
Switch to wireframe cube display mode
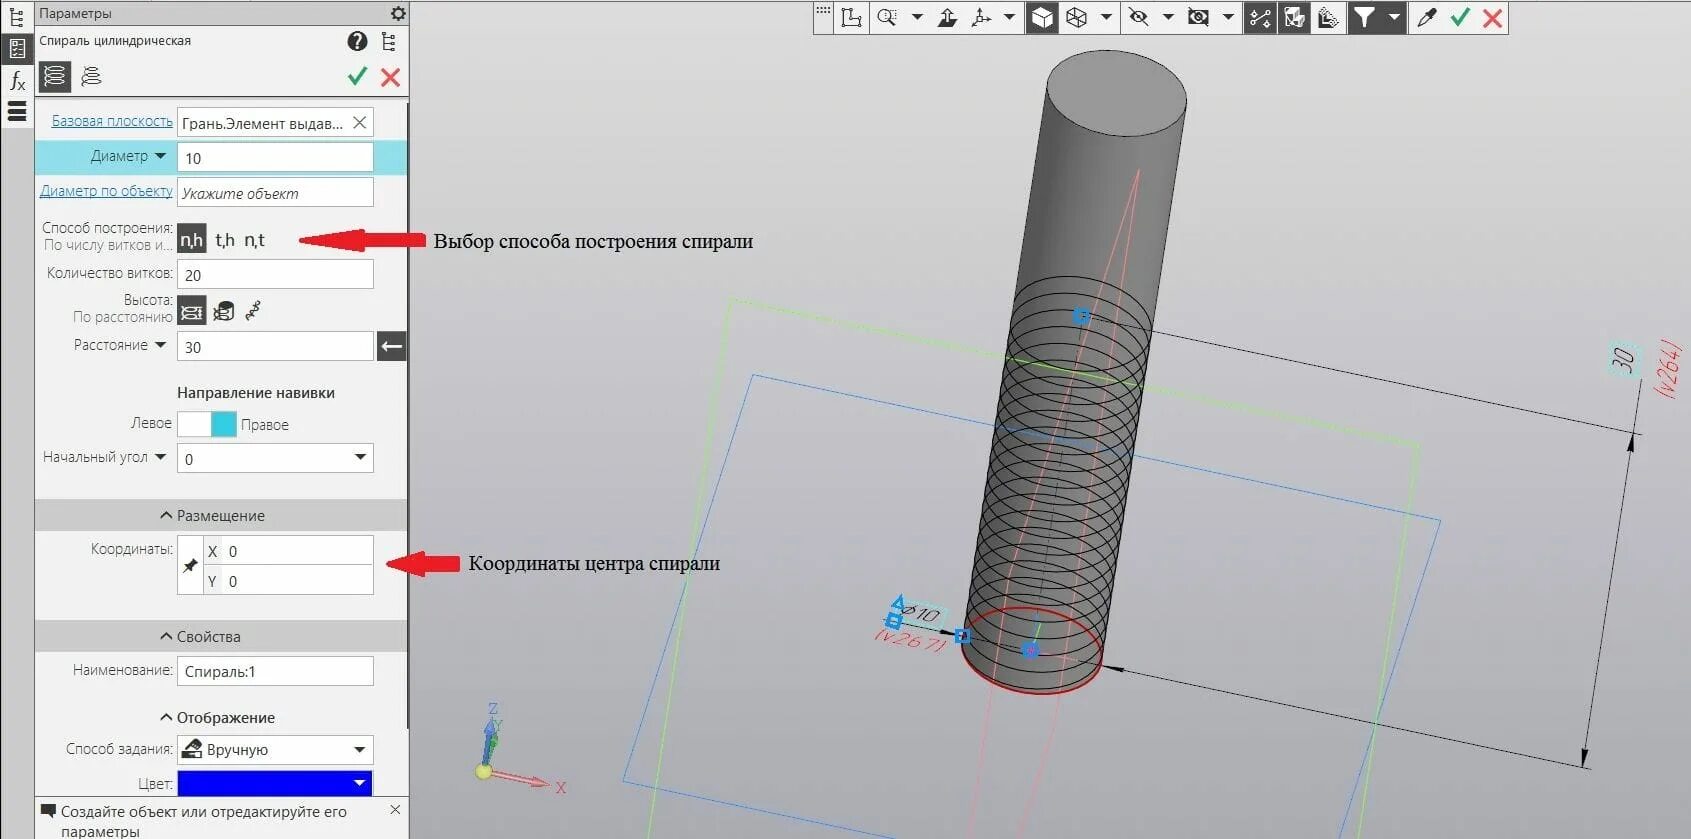(x=1077, y=17)
